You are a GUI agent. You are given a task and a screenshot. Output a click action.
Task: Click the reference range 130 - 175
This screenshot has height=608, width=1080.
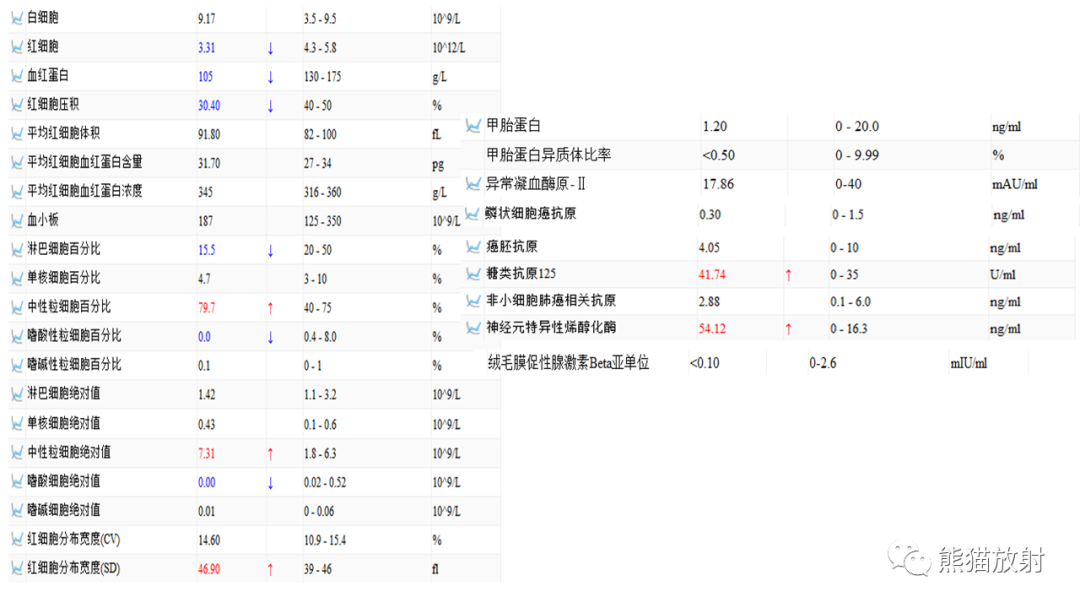(322, 76)
